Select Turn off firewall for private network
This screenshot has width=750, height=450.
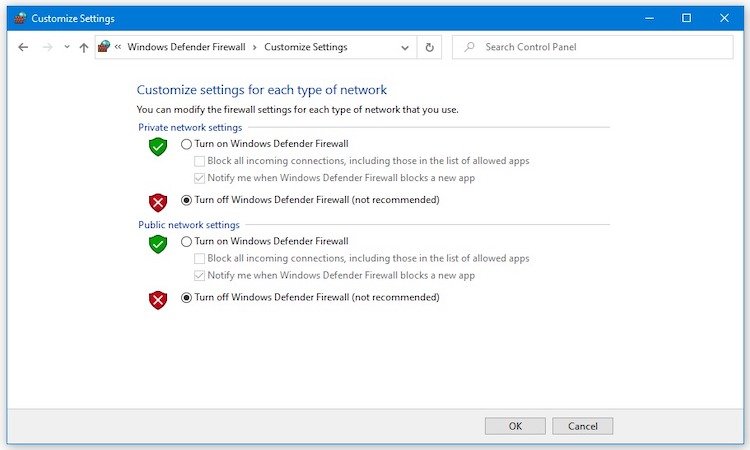pos(186,200)
